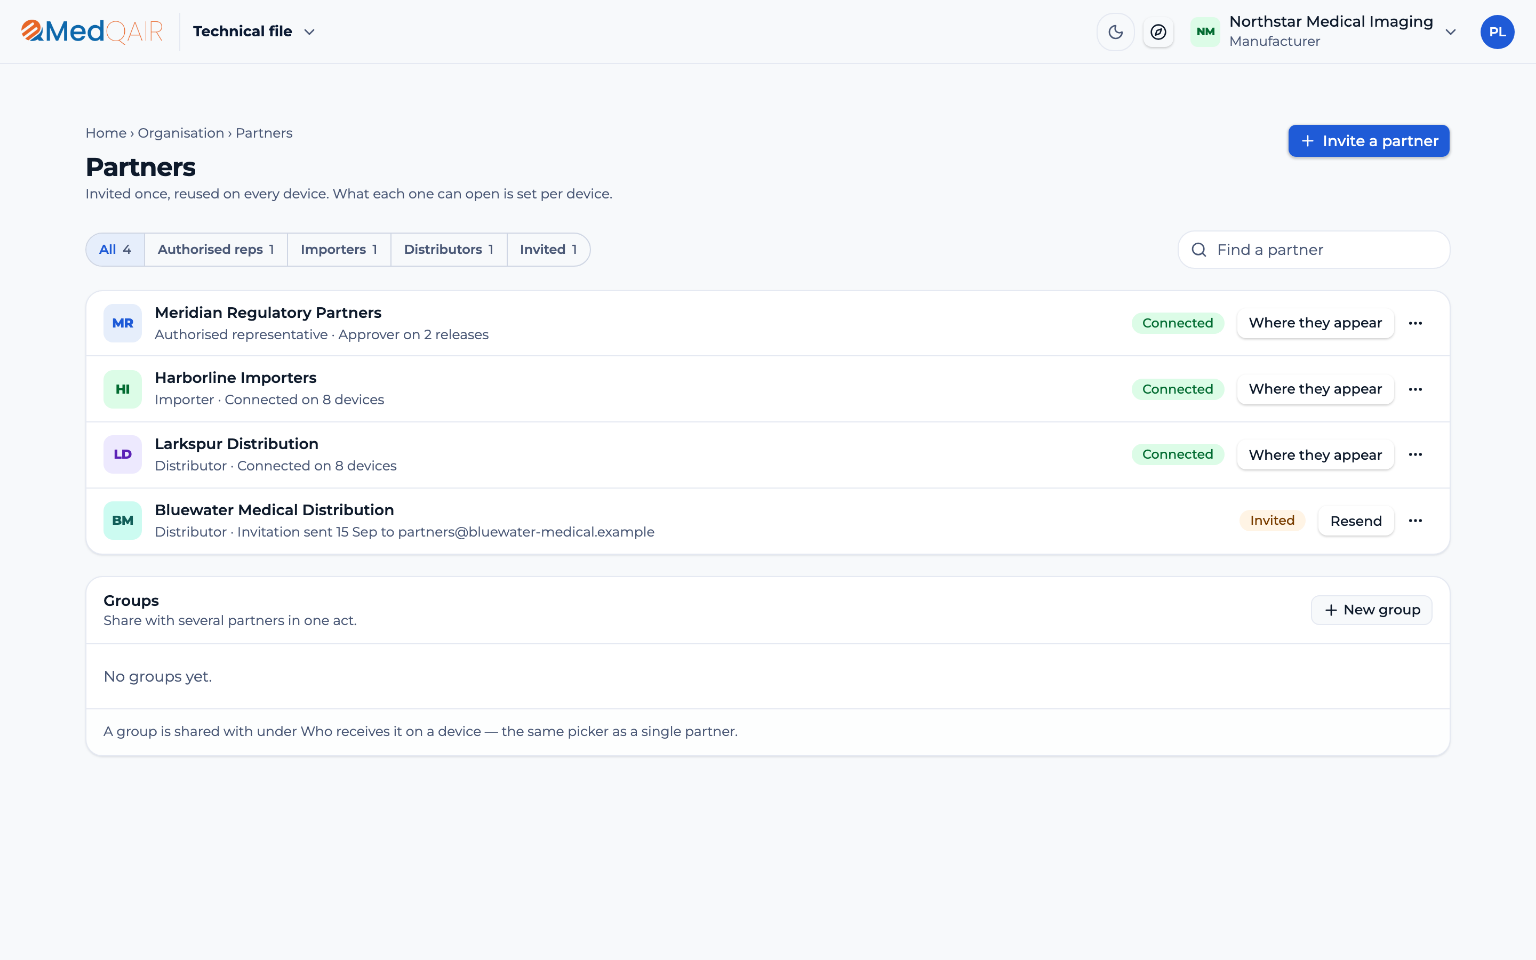Viewport: 1536px width, 960px height.
Task: Click Connected badge on Larkspur row
Action: pos(1178,455)
